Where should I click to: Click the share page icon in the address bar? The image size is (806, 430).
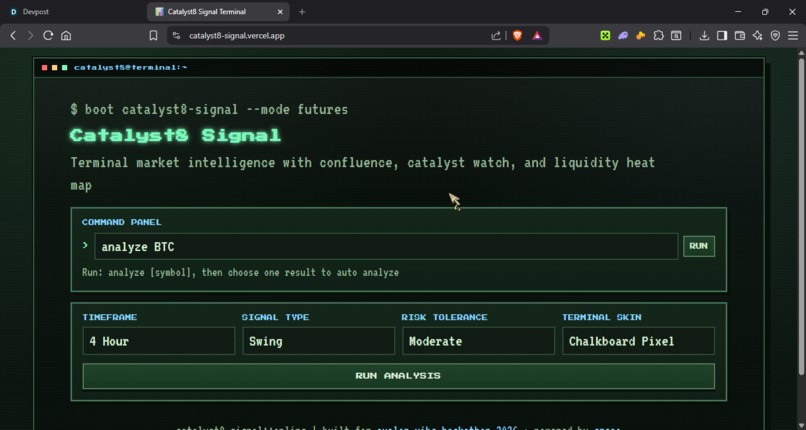pos(496,35)
